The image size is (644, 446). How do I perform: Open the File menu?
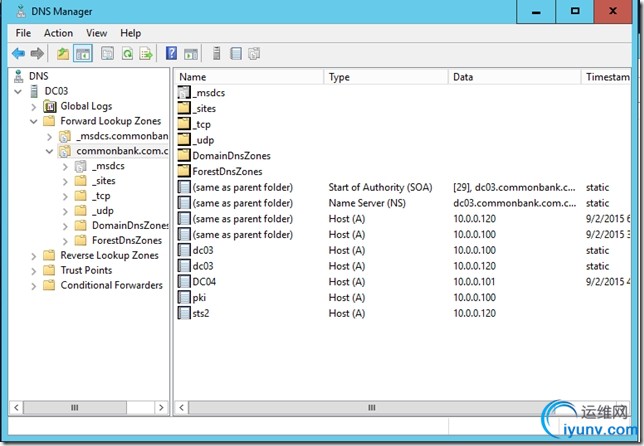(x=23, y=33)
